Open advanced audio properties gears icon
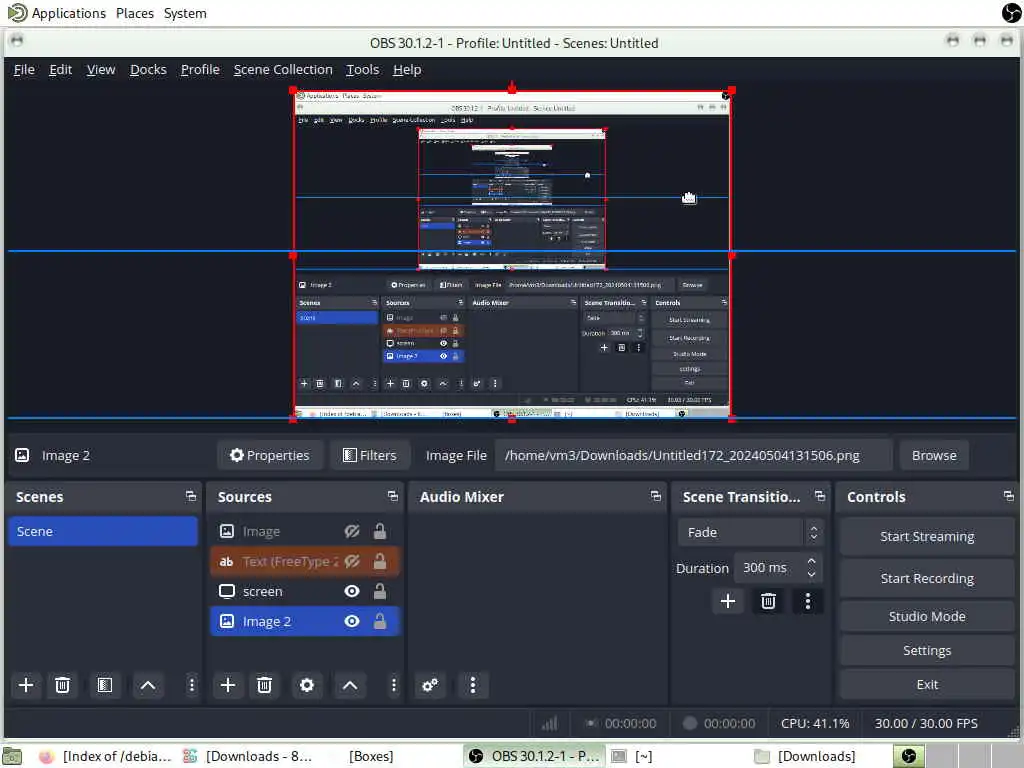This screenshot has height=768, width=1024. click(430, 685)
